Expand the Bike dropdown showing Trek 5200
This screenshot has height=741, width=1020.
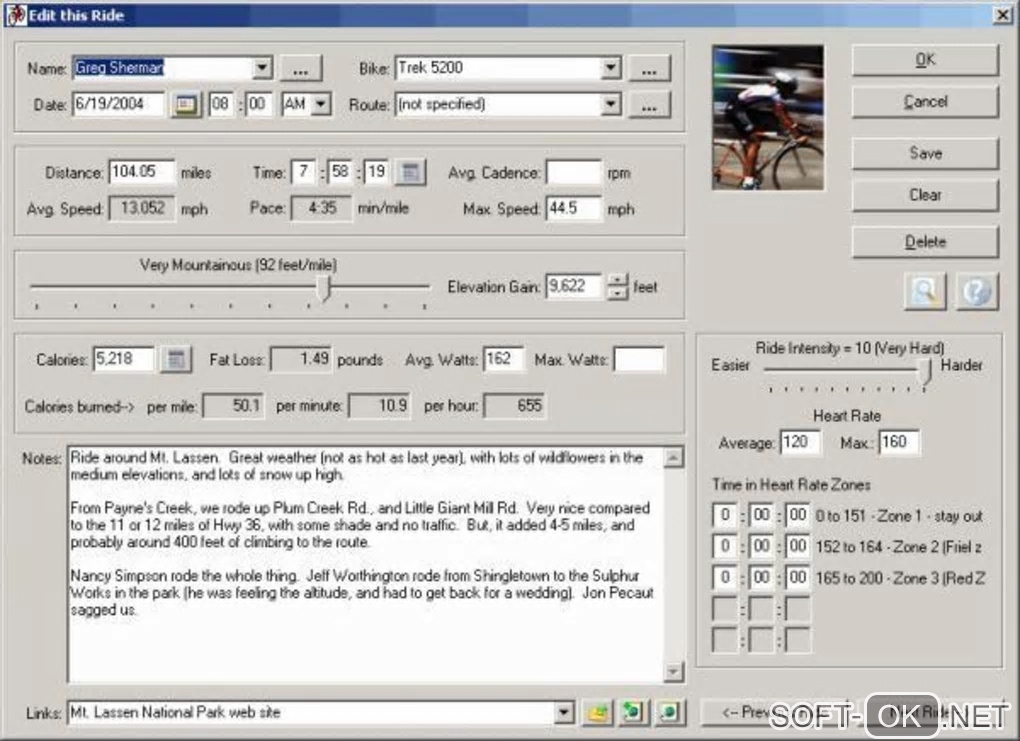pyautogui.click(x=611, y=68)
